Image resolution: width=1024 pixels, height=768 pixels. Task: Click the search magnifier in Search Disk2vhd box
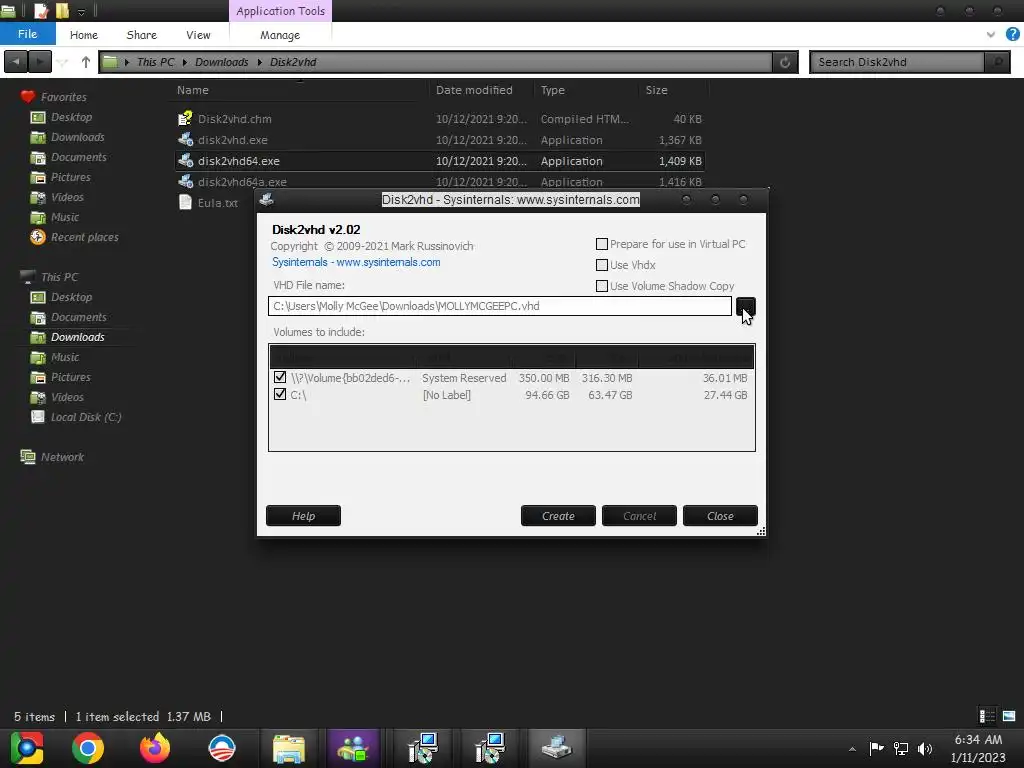click(997, 62)
